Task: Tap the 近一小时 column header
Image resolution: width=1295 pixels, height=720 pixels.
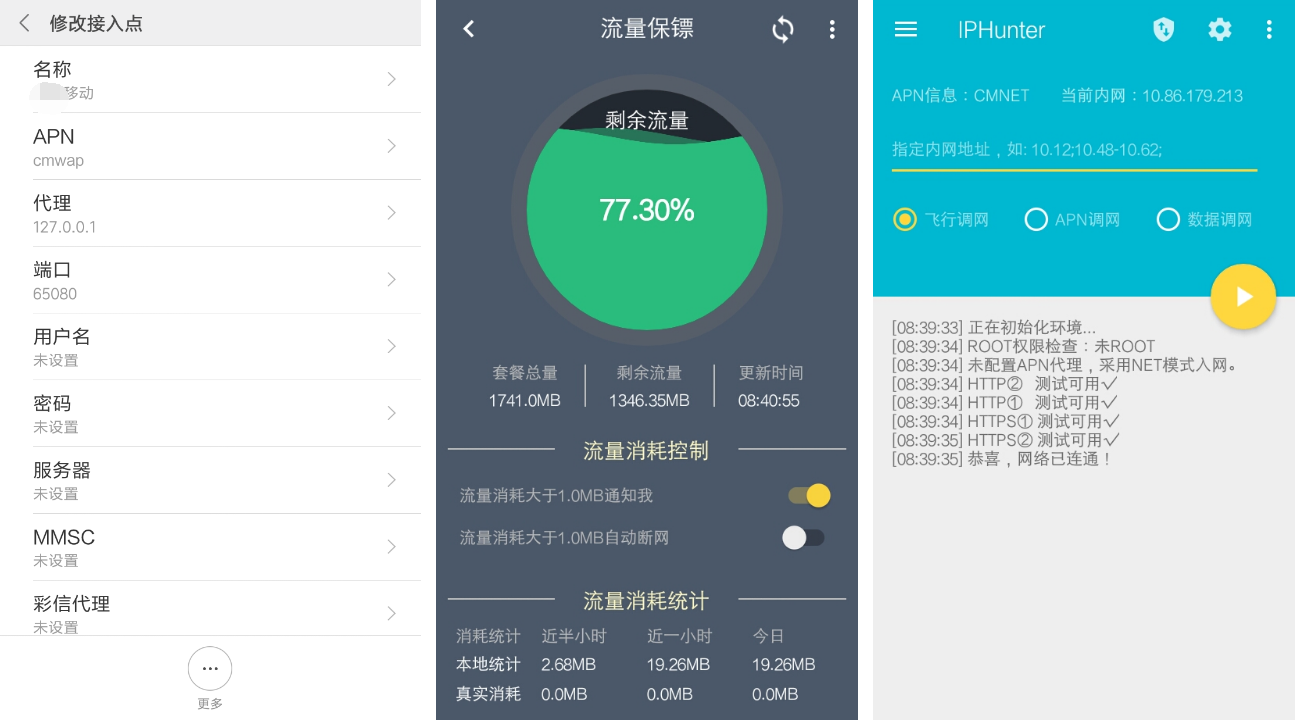Action: tap(679, 636)
